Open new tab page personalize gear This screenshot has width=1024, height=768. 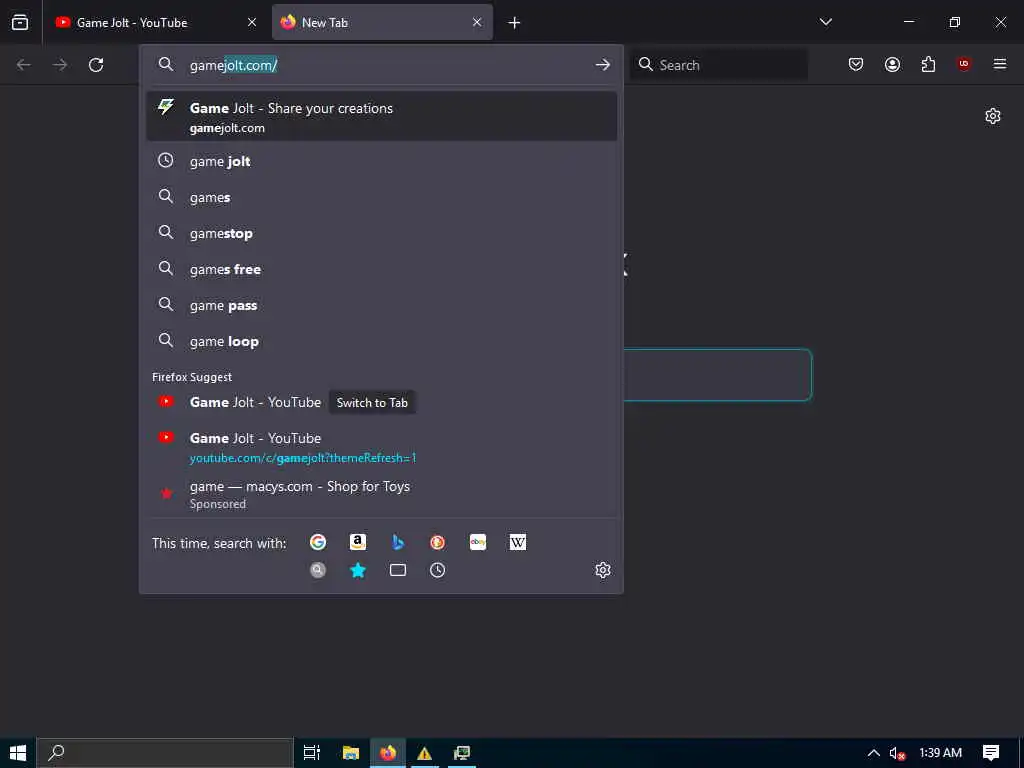(x=993, y=116)
